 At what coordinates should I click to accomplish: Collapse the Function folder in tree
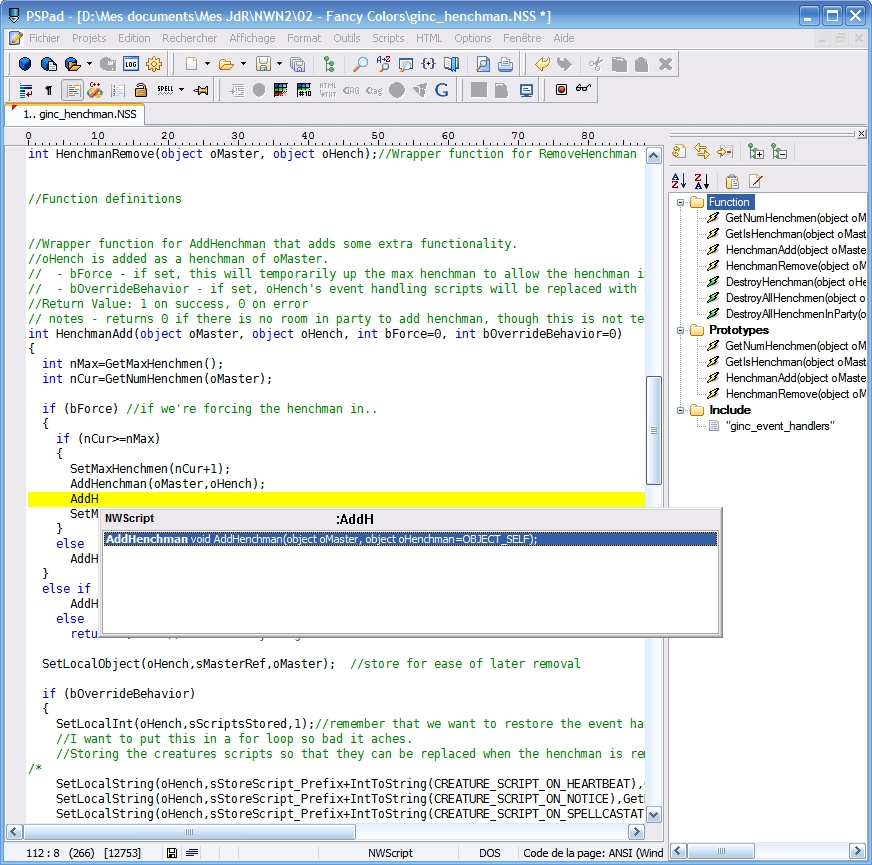click(x=681, y=202)
